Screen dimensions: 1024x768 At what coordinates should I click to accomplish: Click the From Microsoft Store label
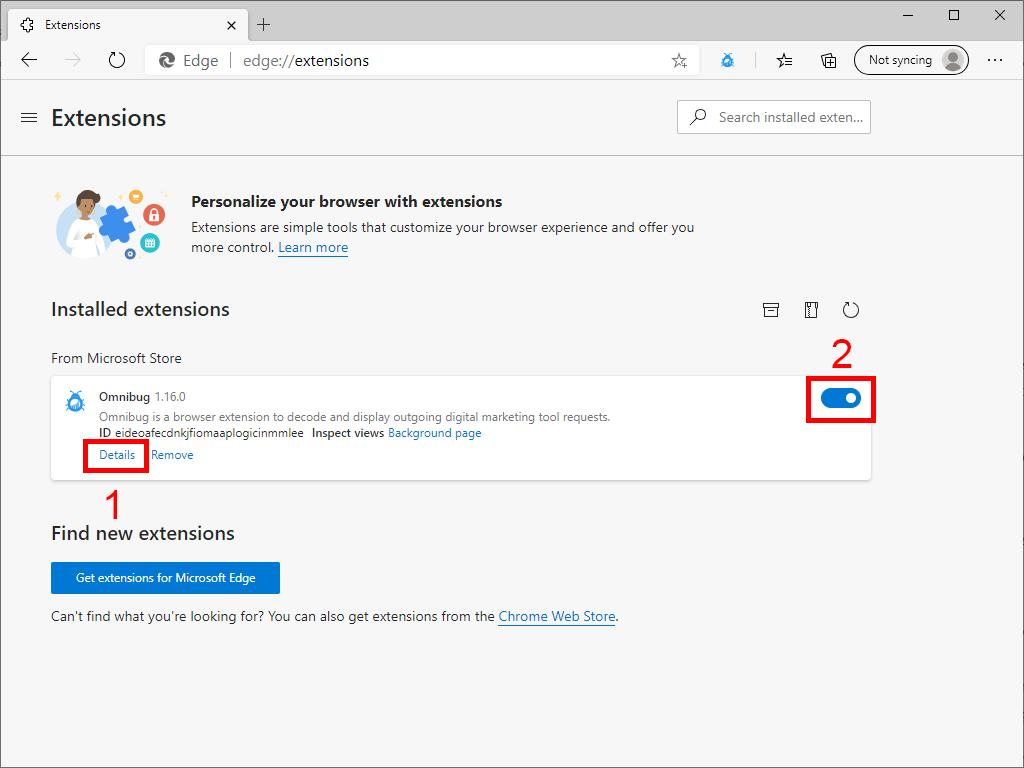(x=116, y=358)
